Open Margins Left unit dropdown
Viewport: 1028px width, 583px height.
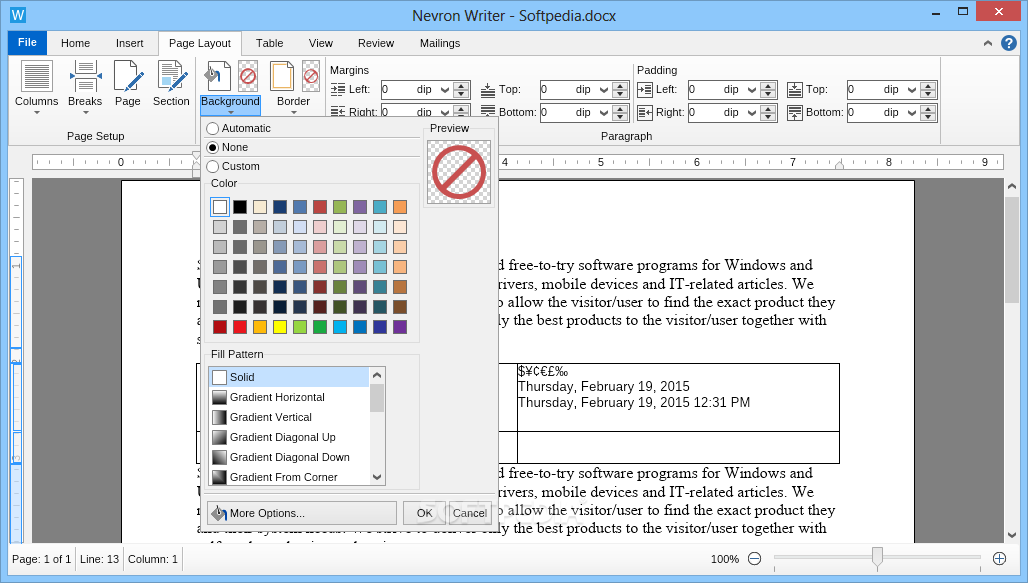tap(445, 90)
